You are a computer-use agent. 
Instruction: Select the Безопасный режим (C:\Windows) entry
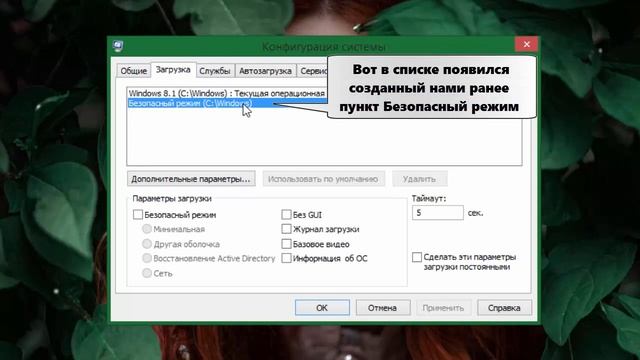point(227,103)
